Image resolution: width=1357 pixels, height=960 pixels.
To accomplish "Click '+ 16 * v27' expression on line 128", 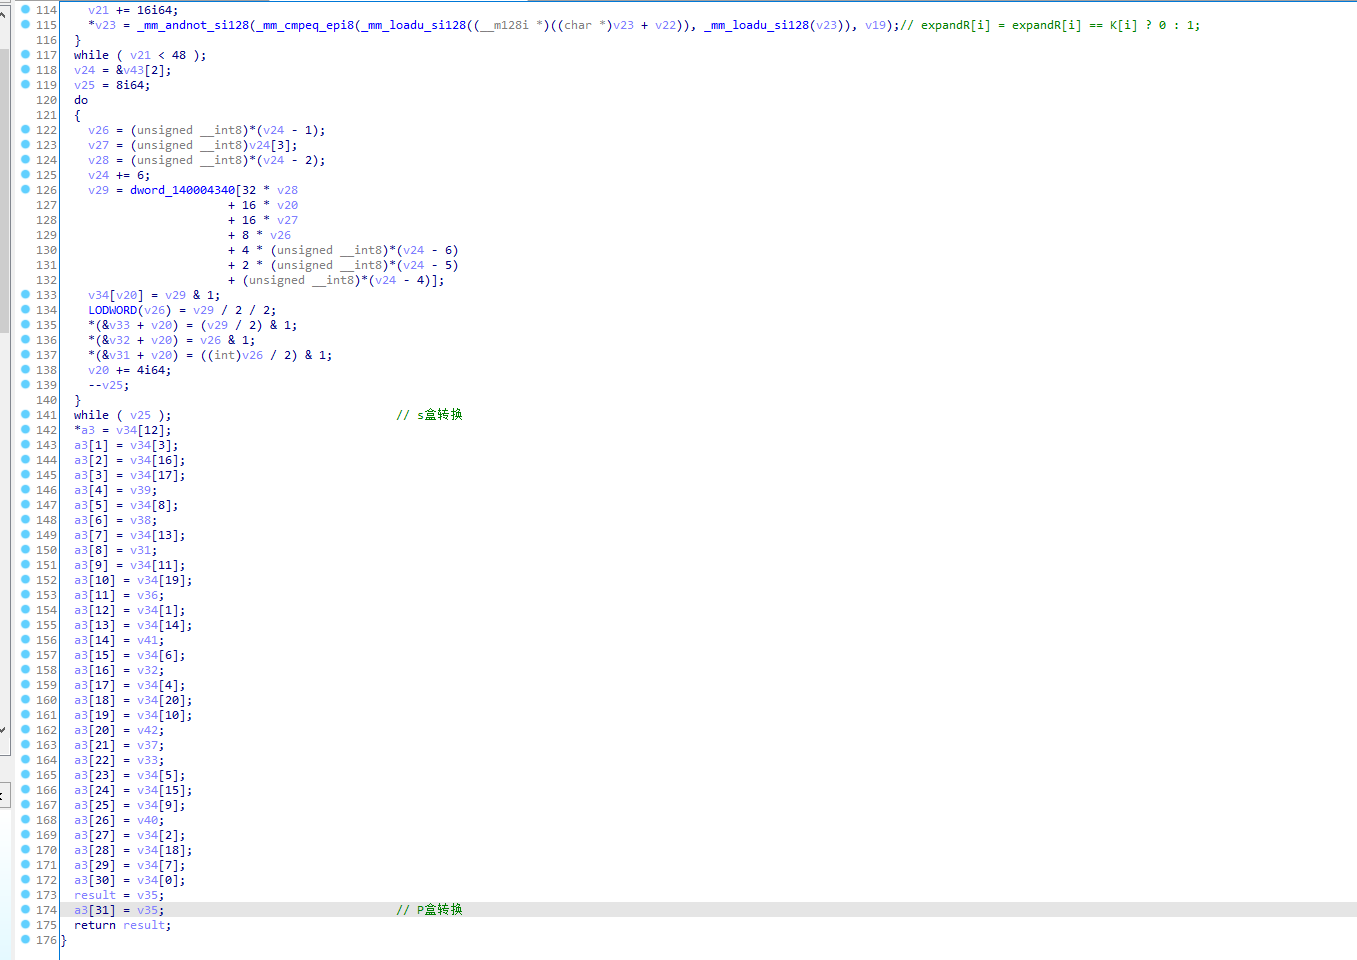I will click(263, 220).
